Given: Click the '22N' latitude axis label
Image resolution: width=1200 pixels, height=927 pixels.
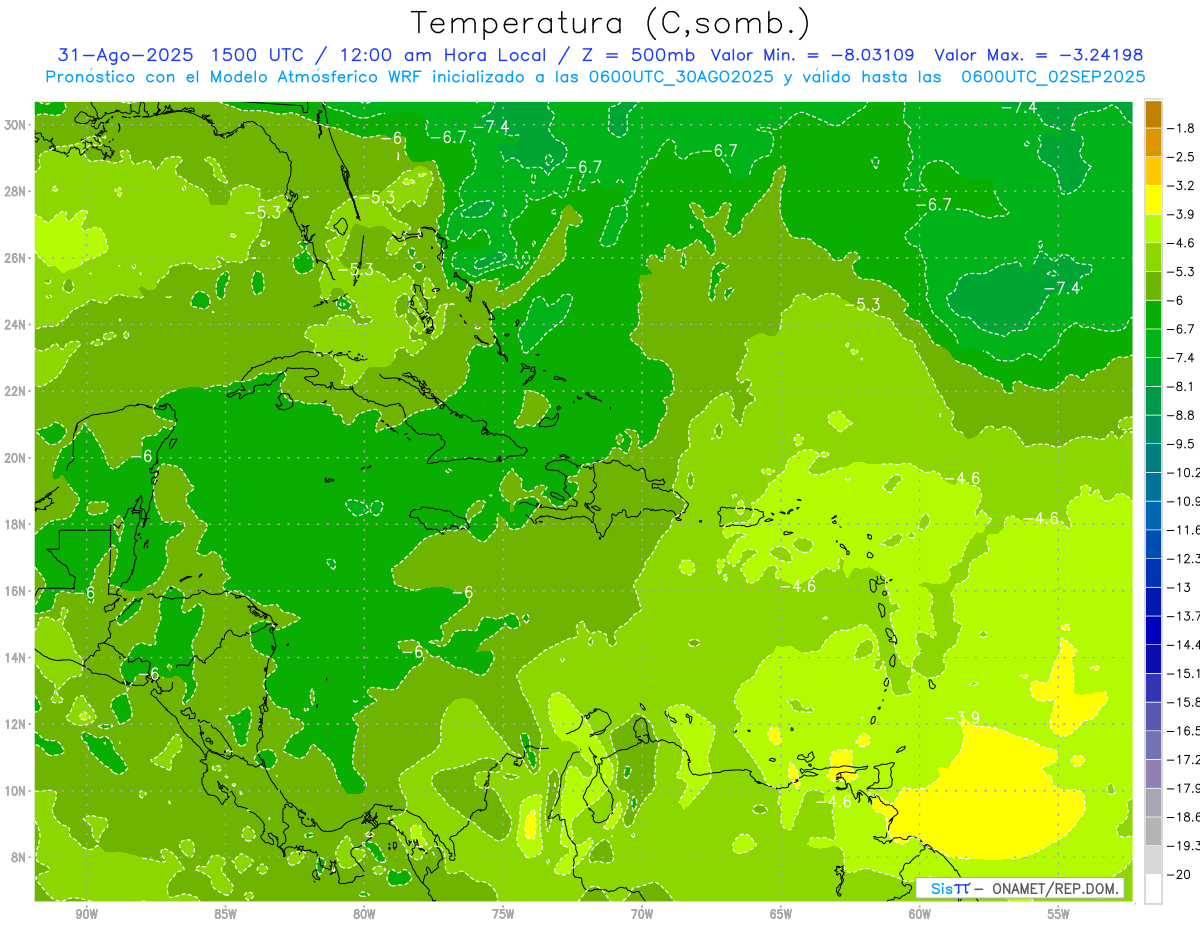Looking at the screenshot, I should (15, 390).
